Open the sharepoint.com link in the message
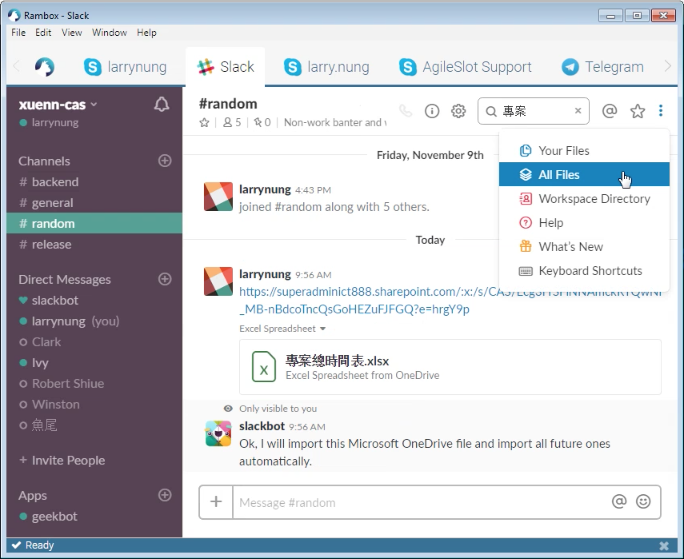Viewport: 684px width, 559px height. 450,300
